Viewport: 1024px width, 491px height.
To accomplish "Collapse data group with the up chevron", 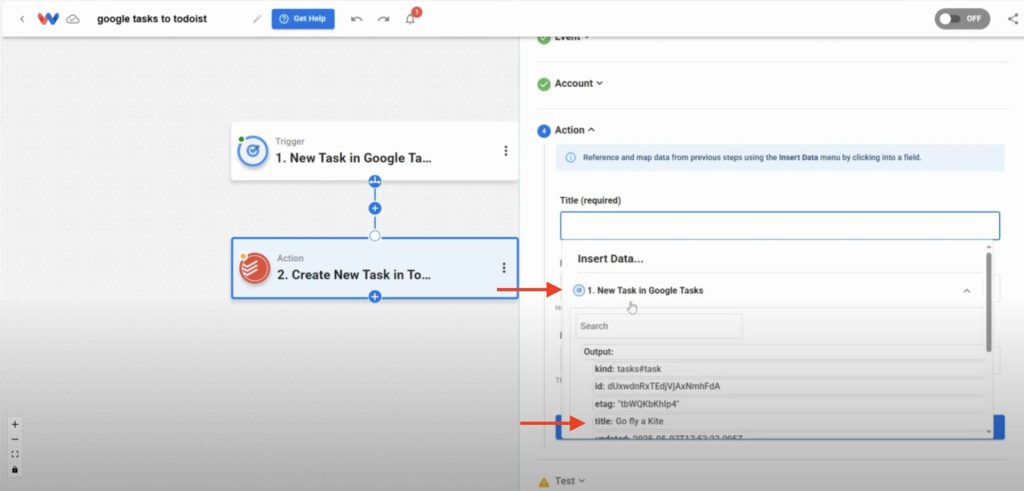I will tap(967, 291).
